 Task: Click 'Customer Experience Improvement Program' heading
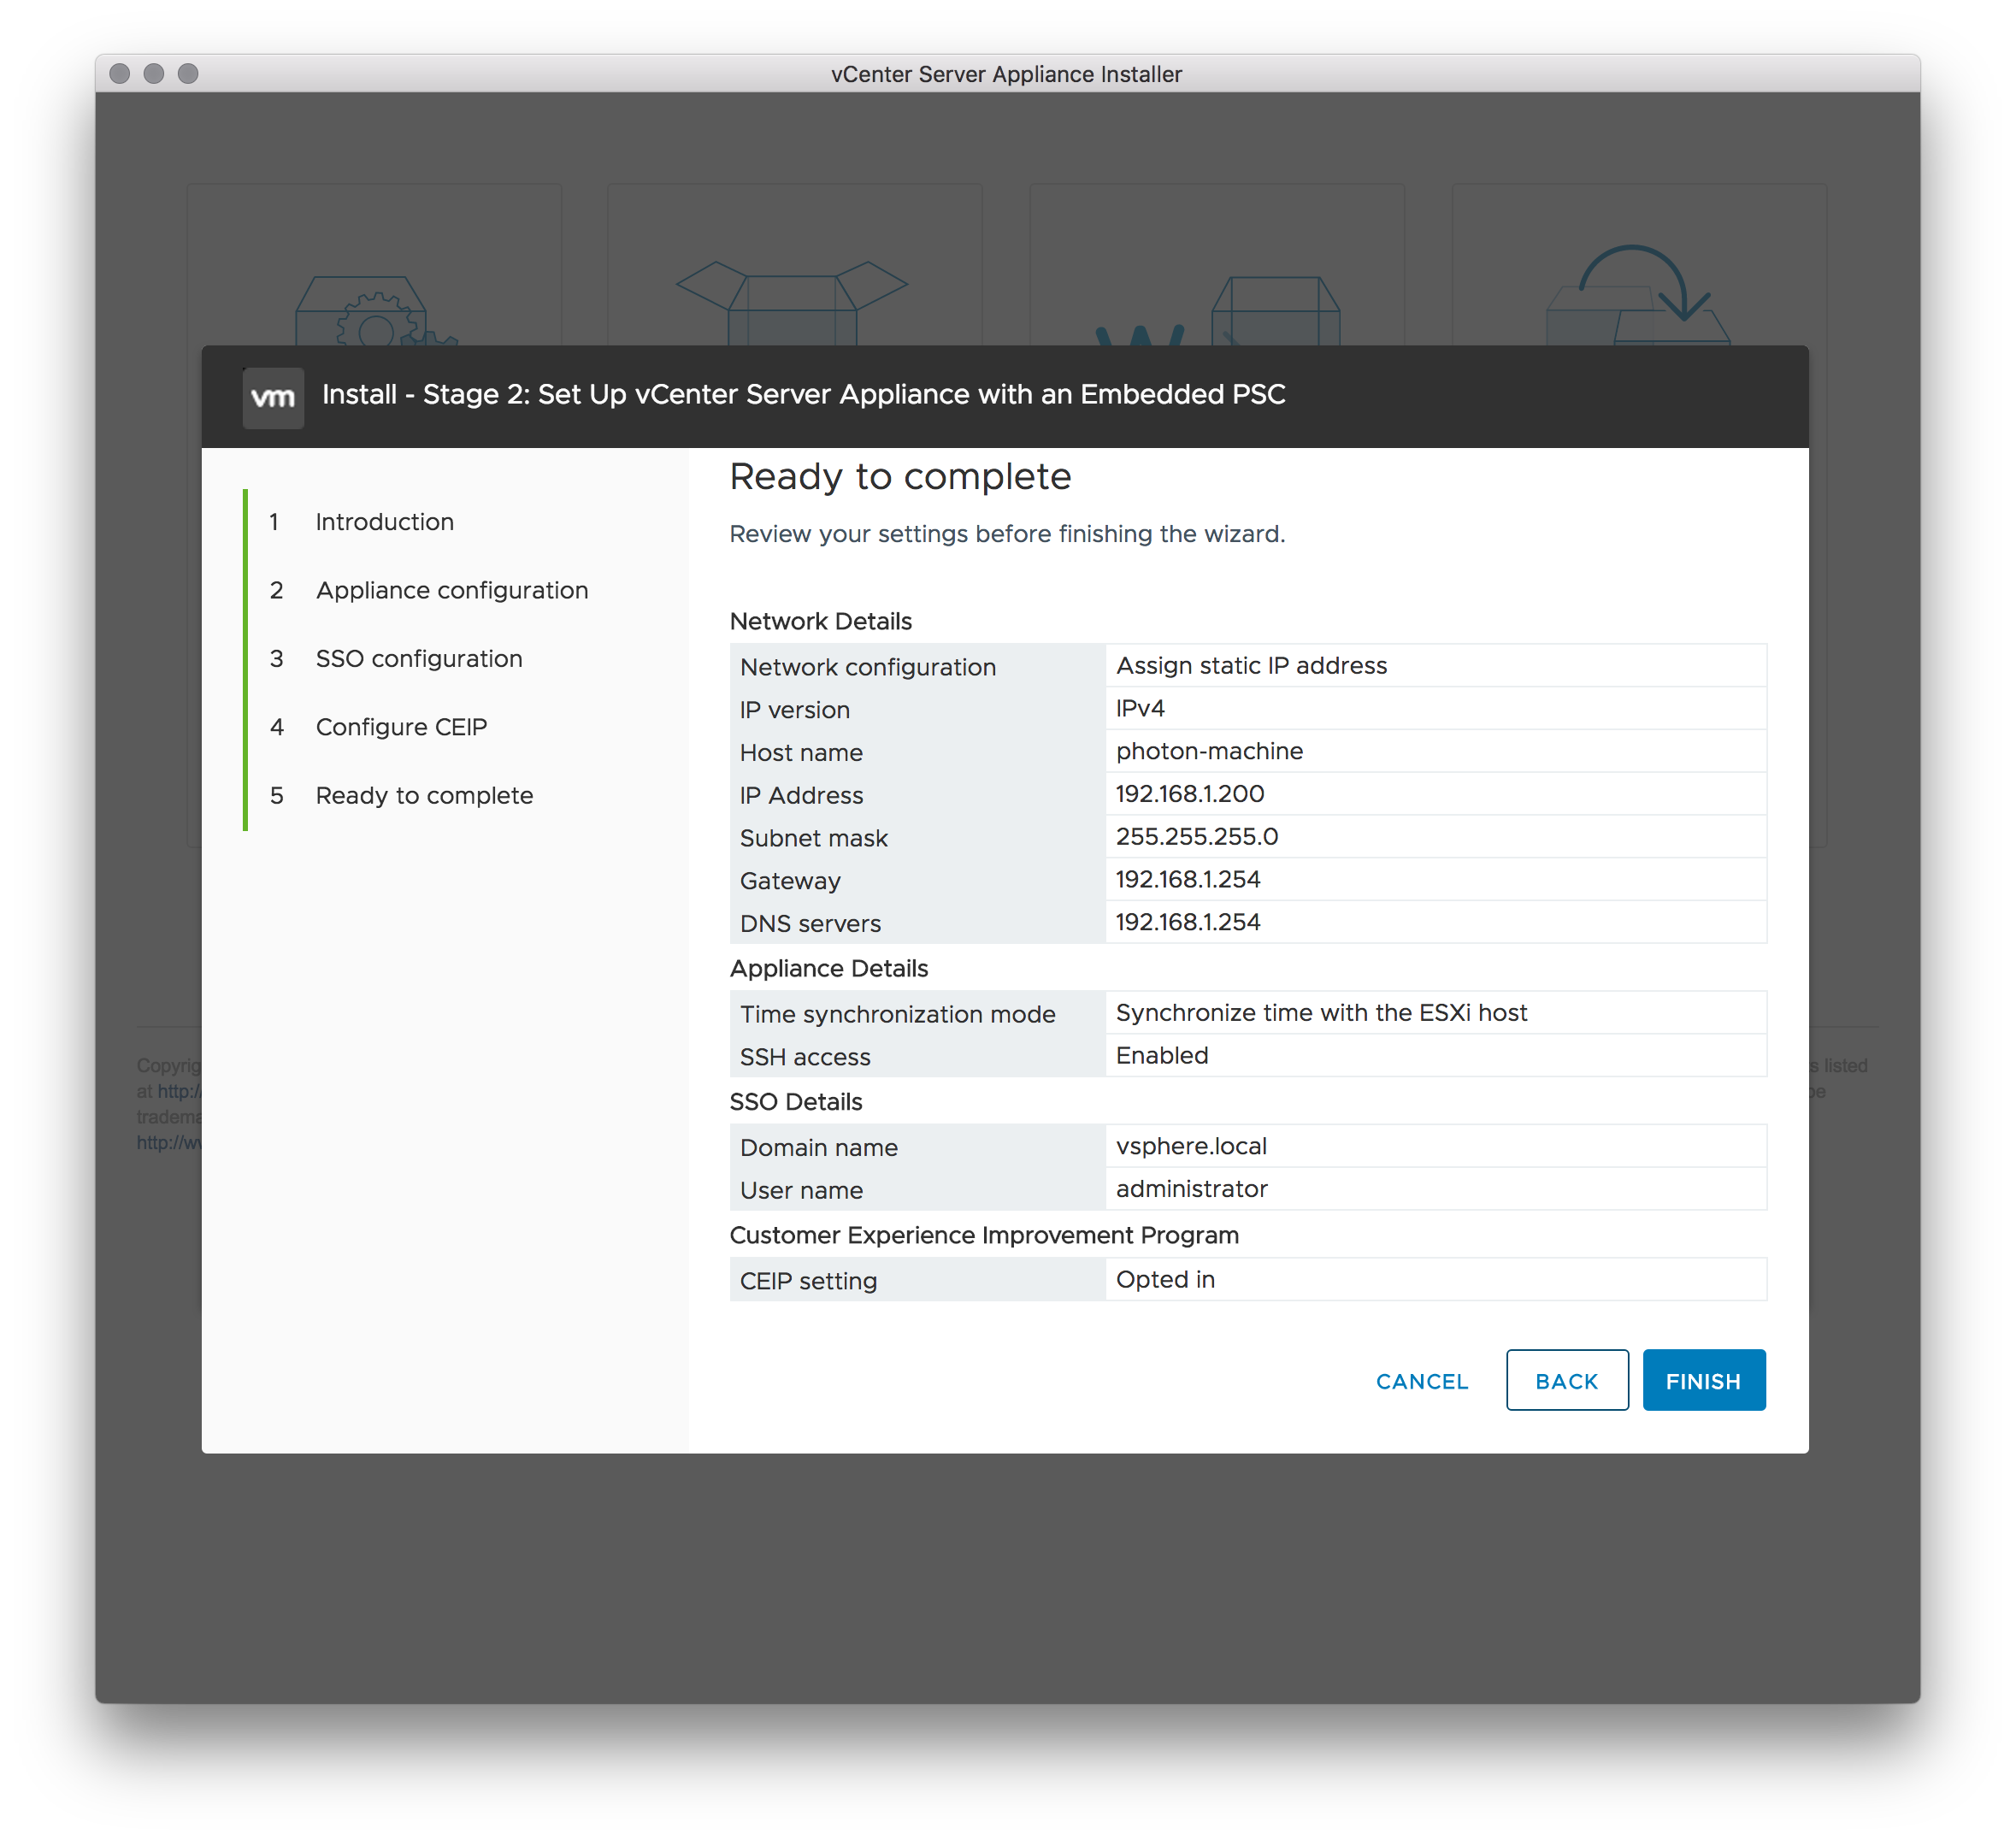(x=983, y=1235)
